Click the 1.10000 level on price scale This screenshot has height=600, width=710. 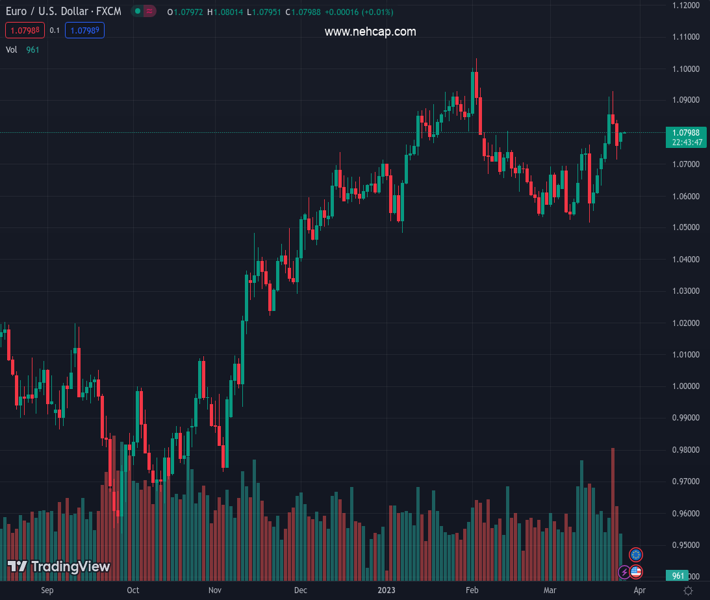pyautogui.click(x=686, y=69)
